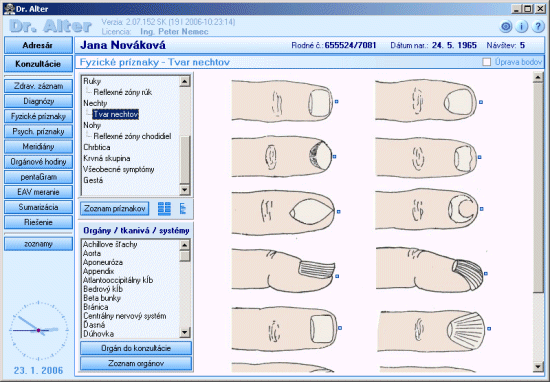
Task: Select Ruky in the symptoms tree
Action: point(92,81)
